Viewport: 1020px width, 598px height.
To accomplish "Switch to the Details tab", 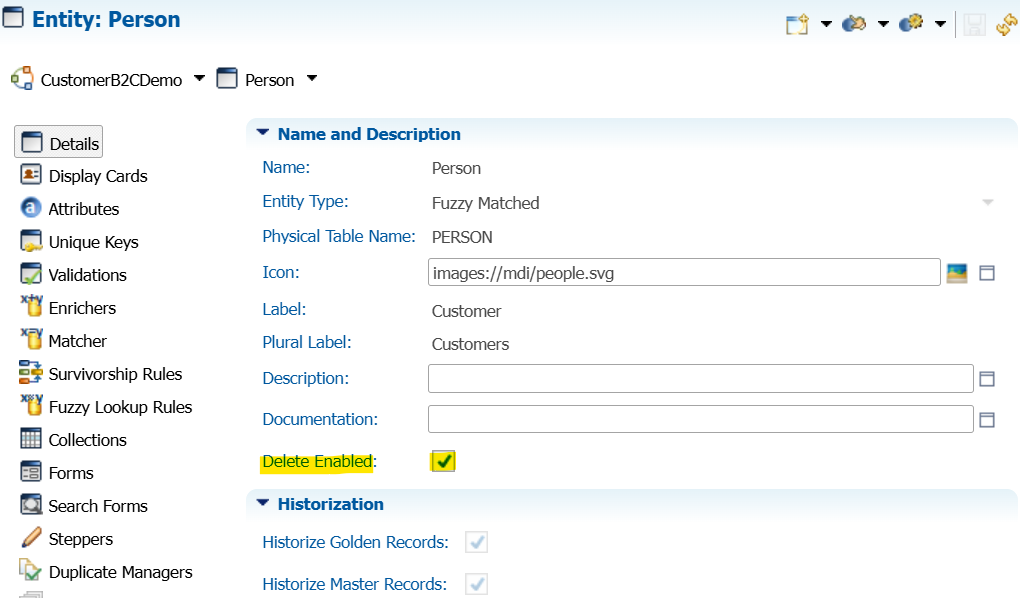I will point(59,143).
